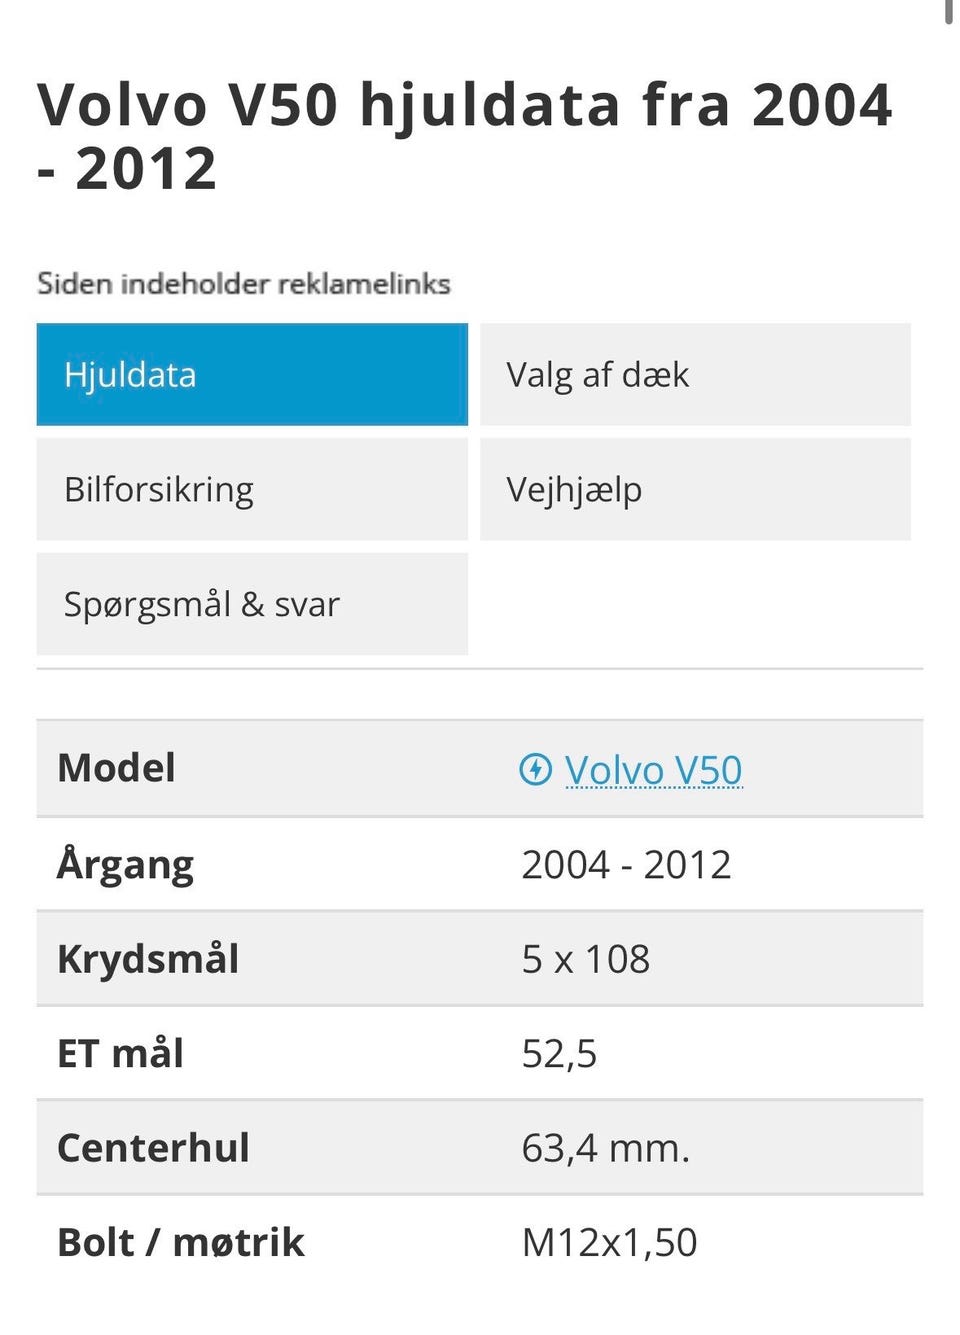Click the page scrollbar at right edge
This screenshot has height=1335, width=960.
(x=949, y=12)
